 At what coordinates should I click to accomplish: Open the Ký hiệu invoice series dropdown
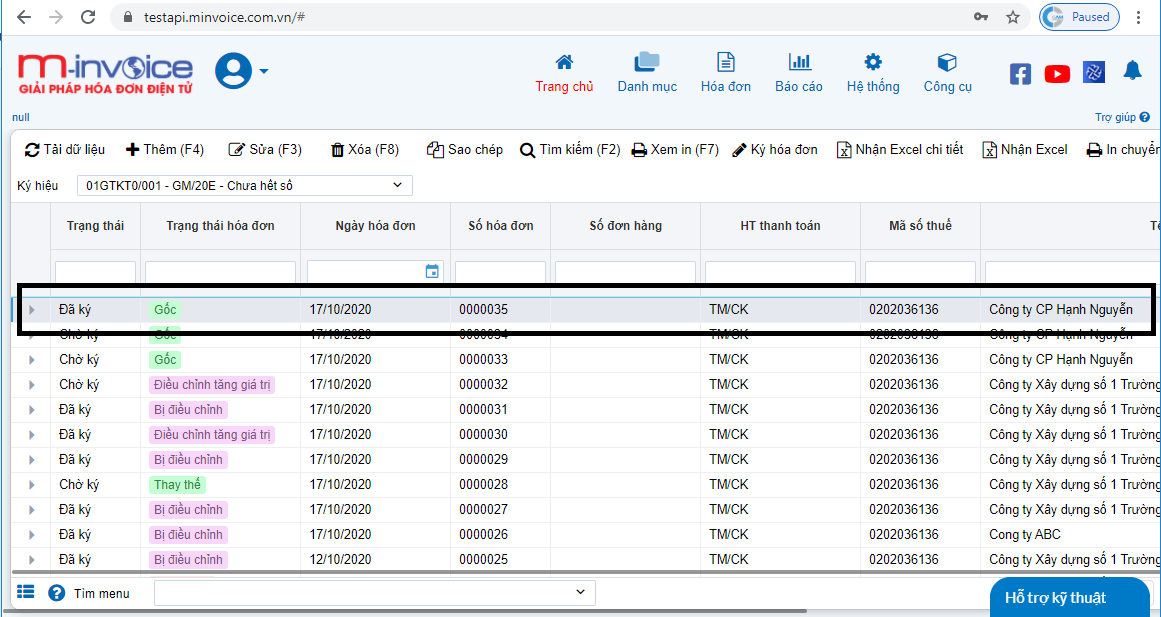(244, 185)
